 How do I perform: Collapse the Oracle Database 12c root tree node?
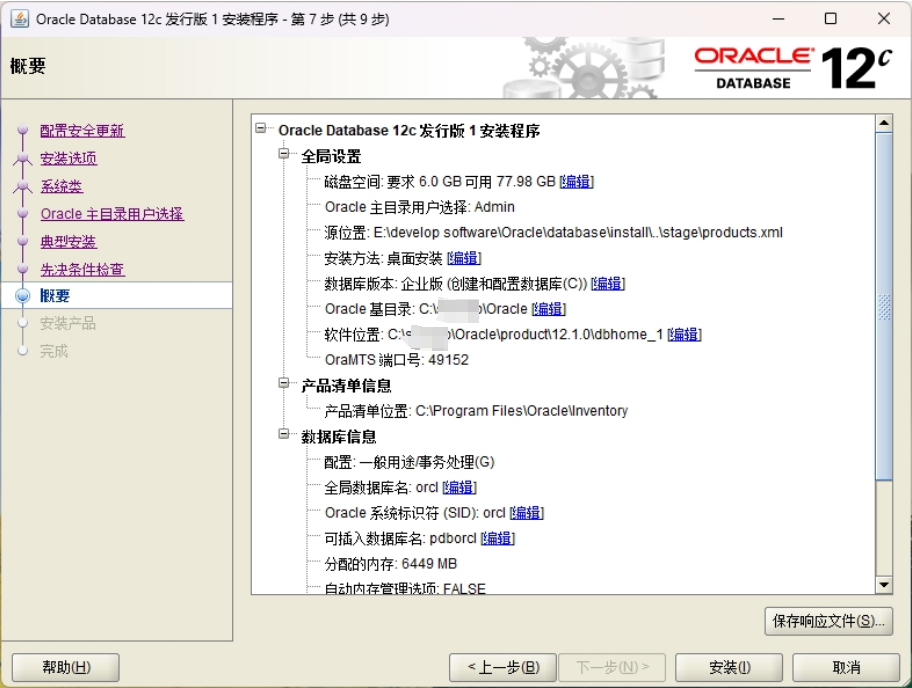pyautogui.click(x=261, y=130)
